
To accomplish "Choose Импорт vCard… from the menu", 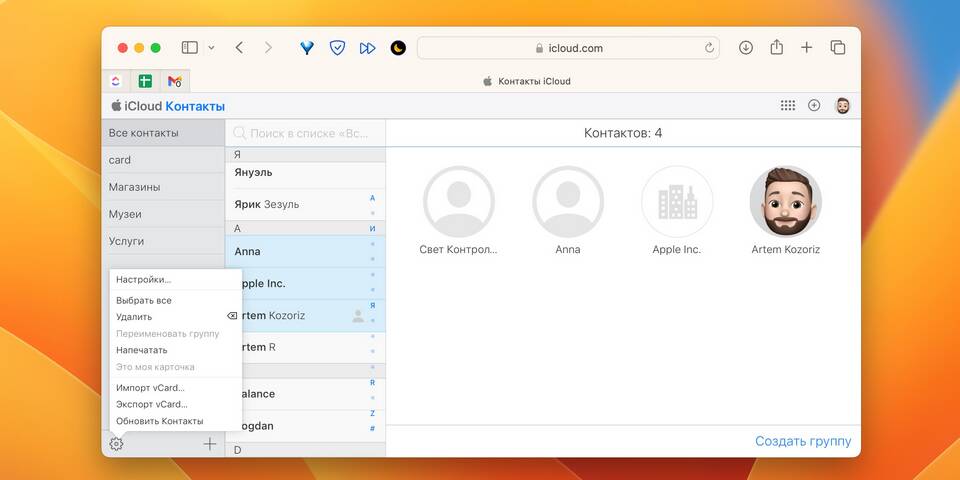I will pos(150,387).
